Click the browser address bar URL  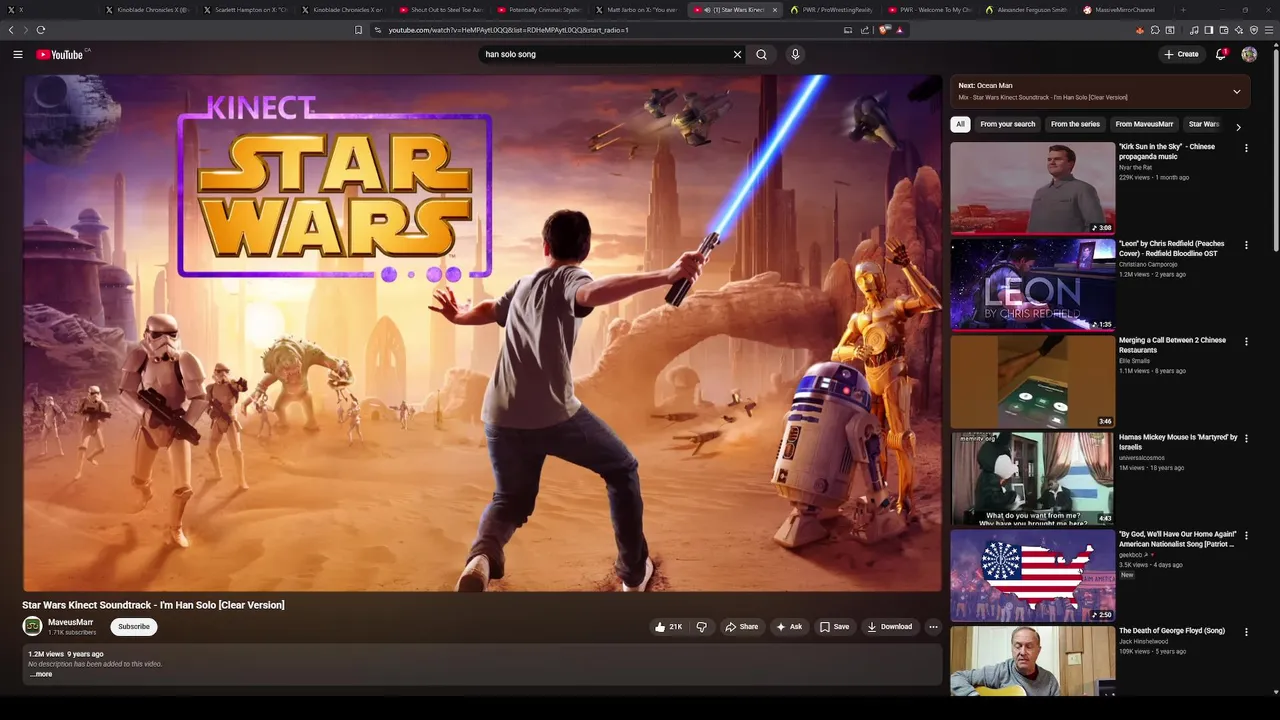click(x=508, y=30)
